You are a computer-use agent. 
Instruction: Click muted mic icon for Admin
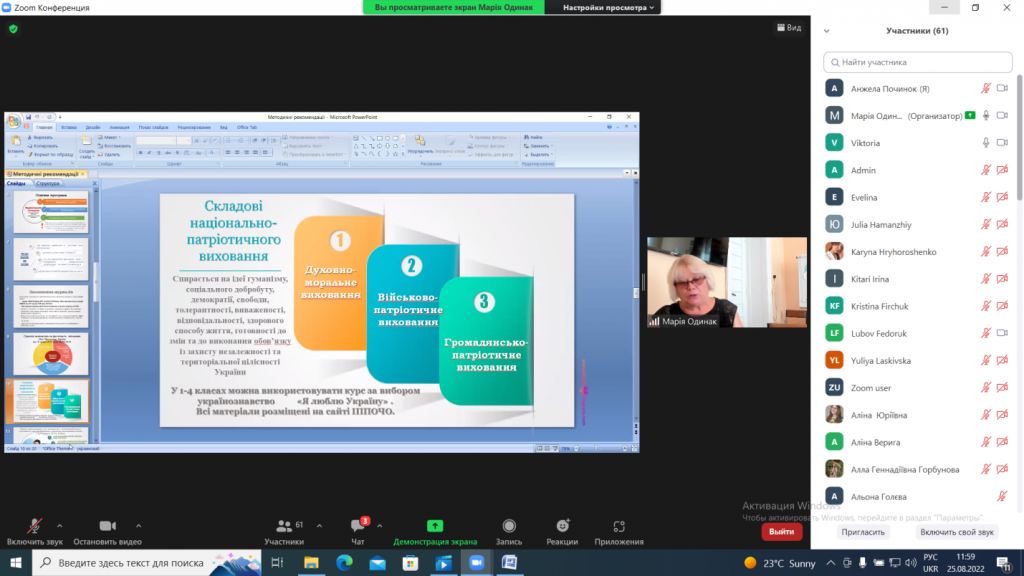pyautogui.click(x=986, y=170)
